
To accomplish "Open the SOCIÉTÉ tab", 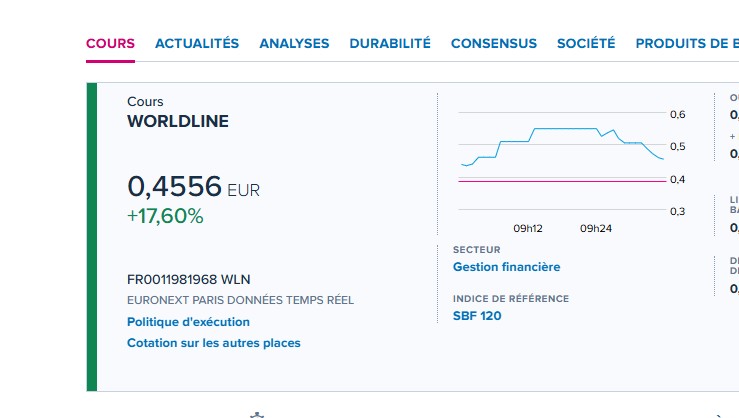I will tap(586, 44).
